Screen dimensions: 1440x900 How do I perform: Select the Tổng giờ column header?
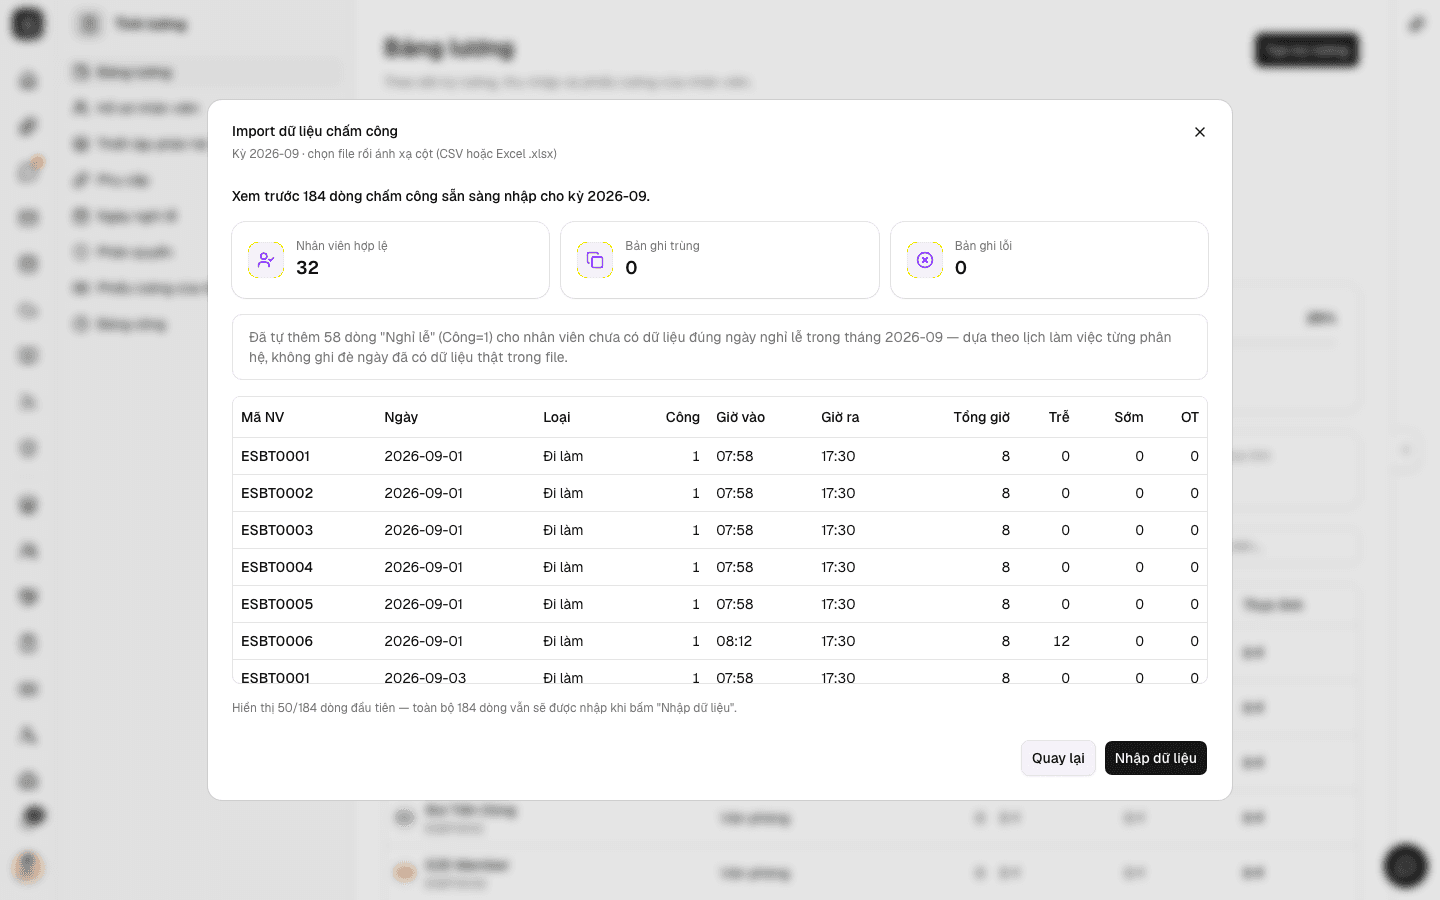pyautogui.click(x=981, y=417)
